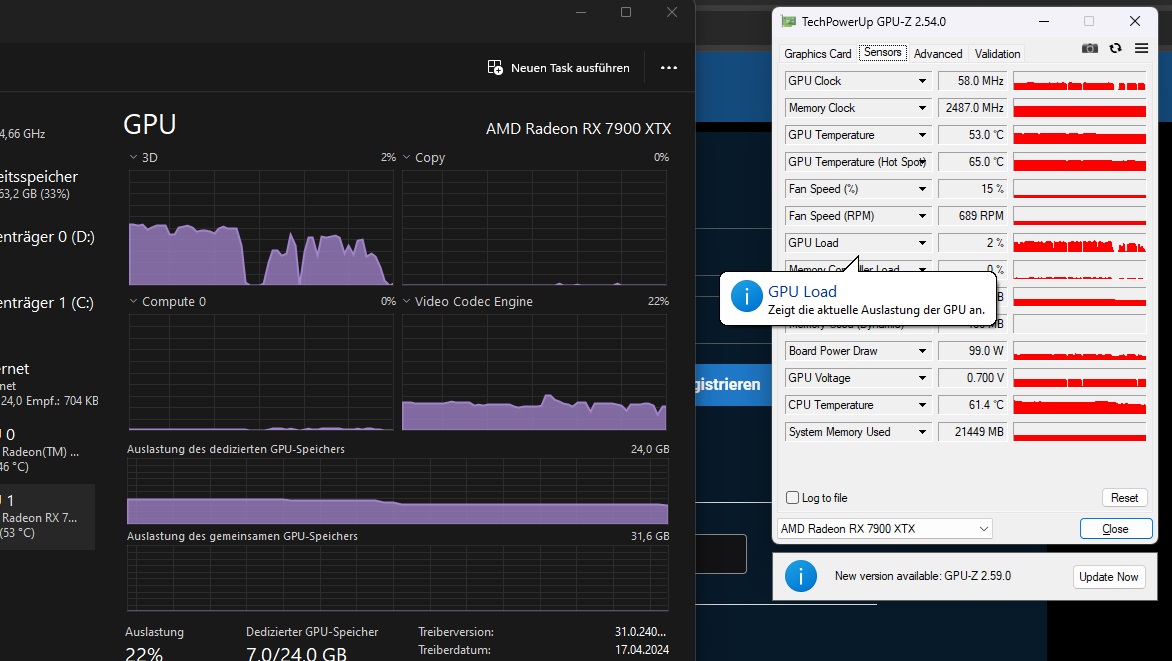Image resolution: width=1172 pixels, height=661 pixels.
Task: Open the AMD Radeon RX 7900 XTX device selector
Action: (885, 529)
